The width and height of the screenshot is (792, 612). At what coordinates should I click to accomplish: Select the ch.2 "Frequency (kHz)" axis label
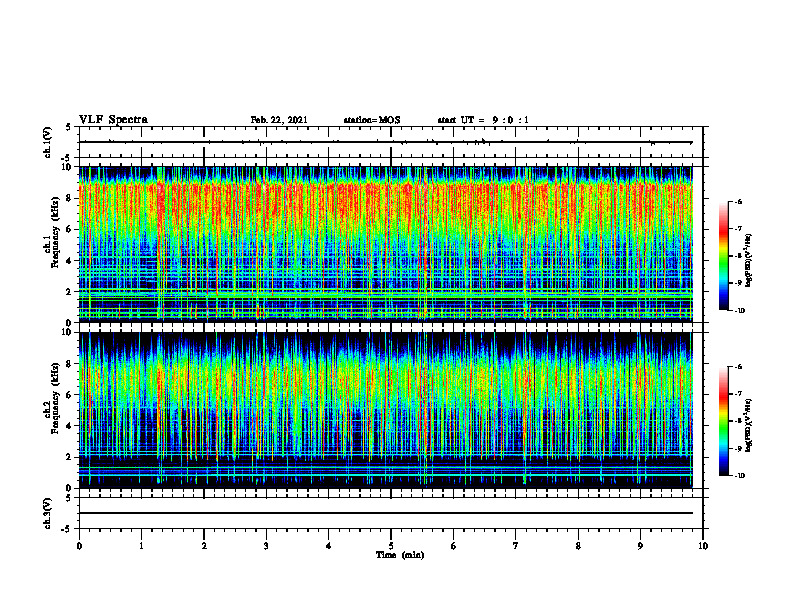tap(56, 398)
